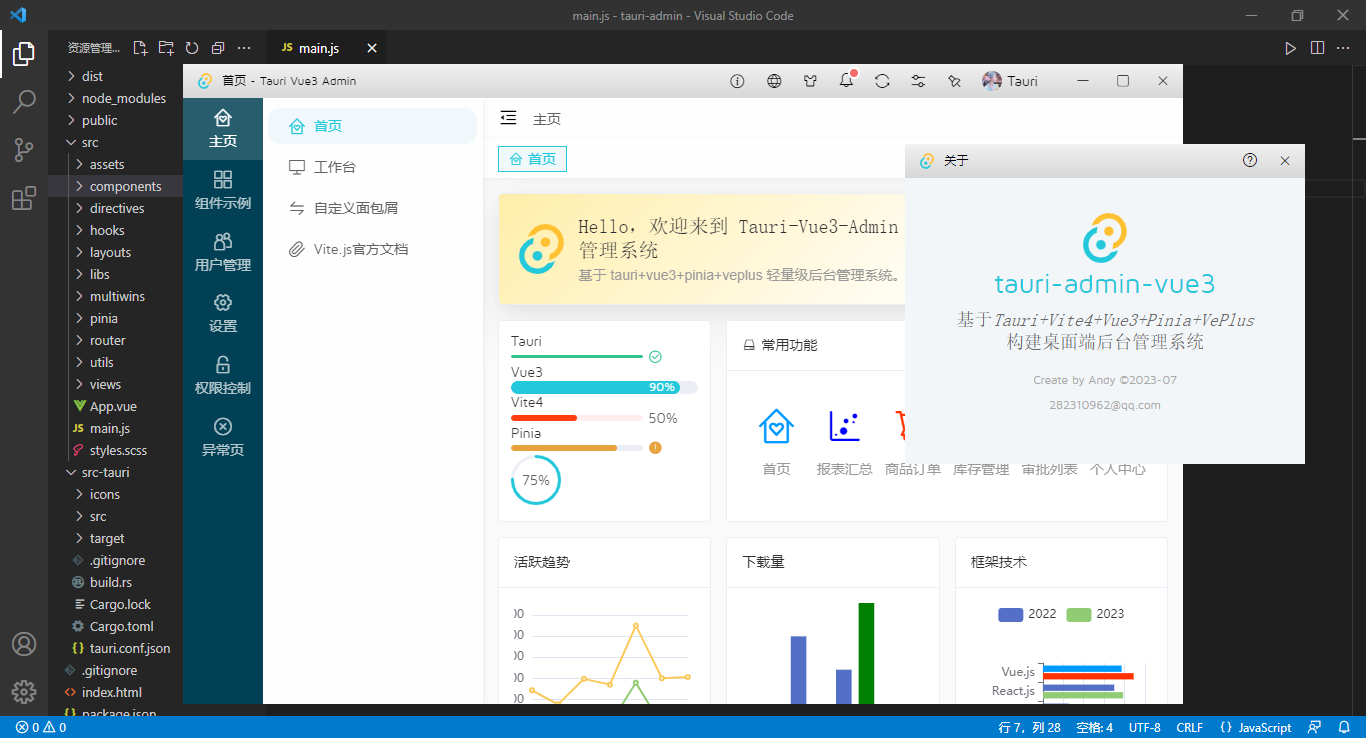Screen dimensions: 1366x738
Task: Open 自定义面包屑 submenu item
Action: pos(372,208)
